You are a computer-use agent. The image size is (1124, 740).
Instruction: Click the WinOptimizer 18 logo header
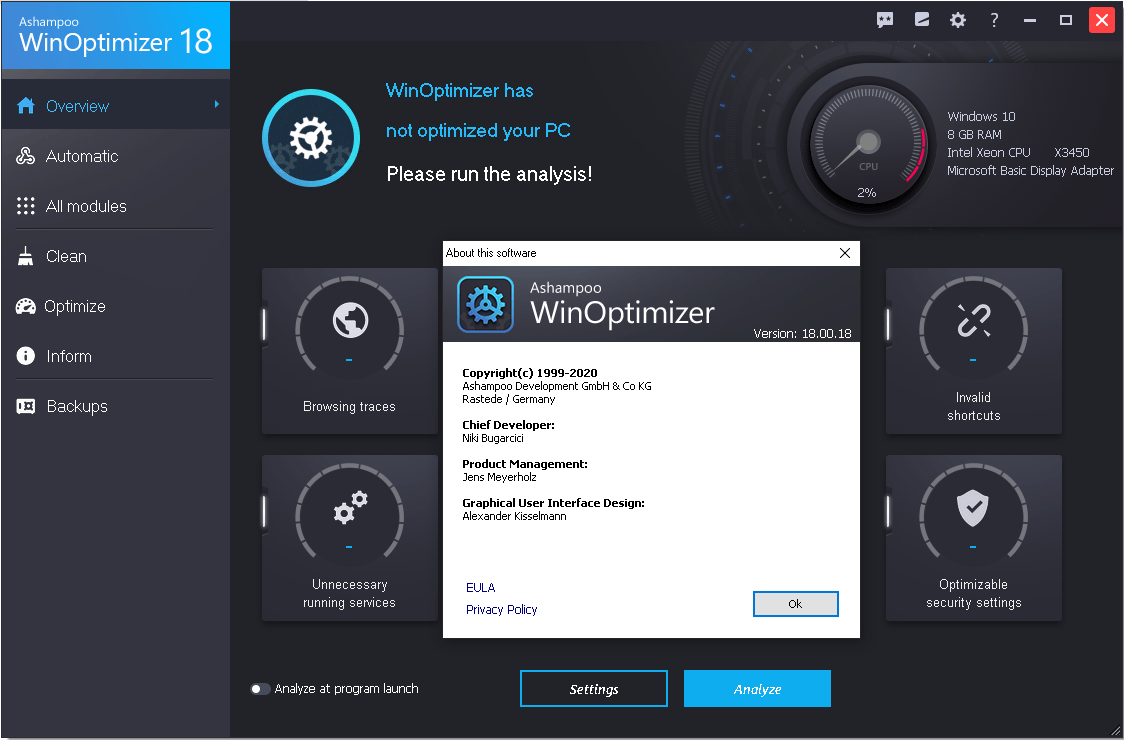point(115,35)
